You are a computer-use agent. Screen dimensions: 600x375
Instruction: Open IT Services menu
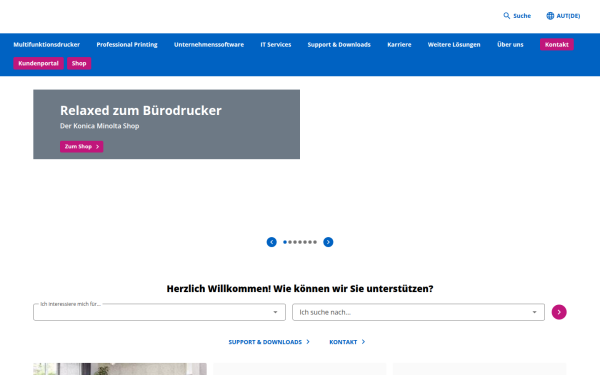(276, 45)
